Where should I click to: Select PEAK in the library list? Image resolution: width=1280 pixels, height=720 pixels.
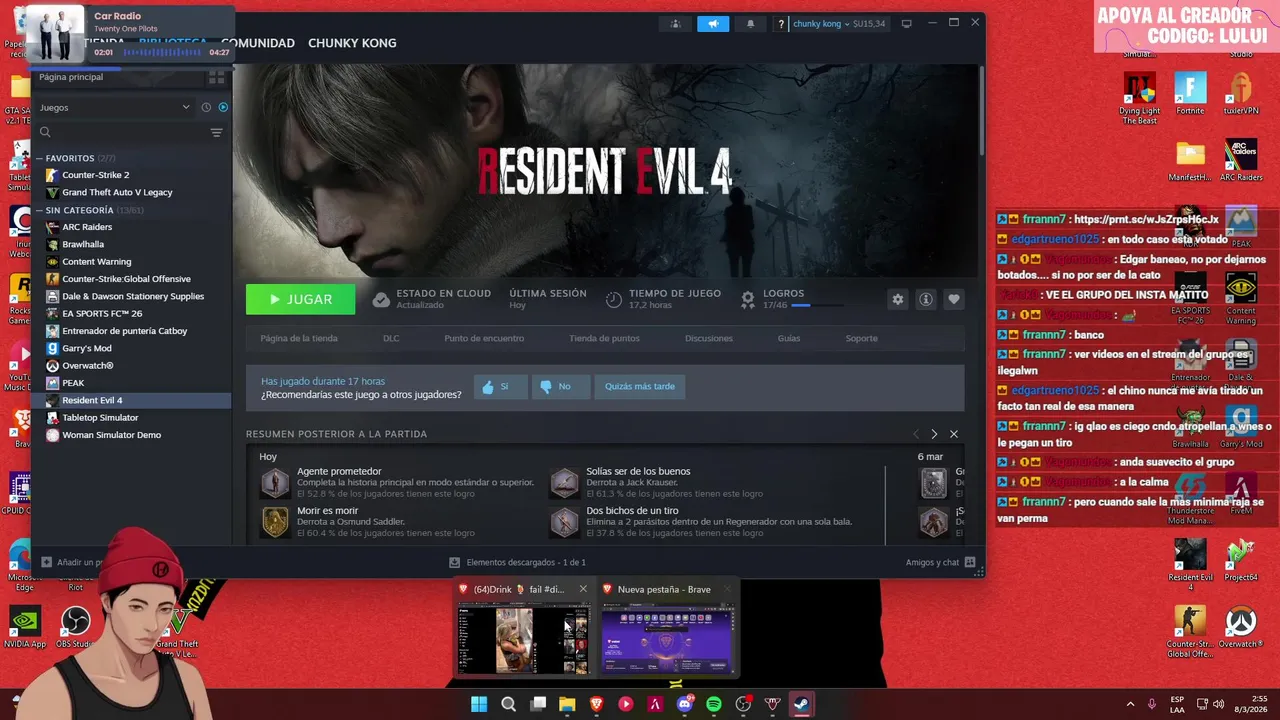coord(132,383)
